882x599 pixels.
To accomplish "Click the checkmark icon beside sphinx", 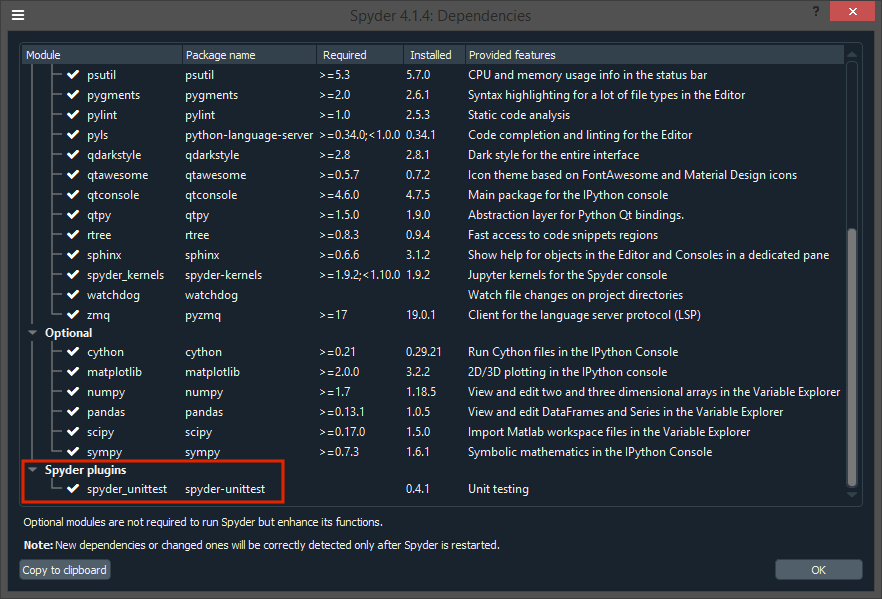I will pyautogui.click(x=73, y=254).
